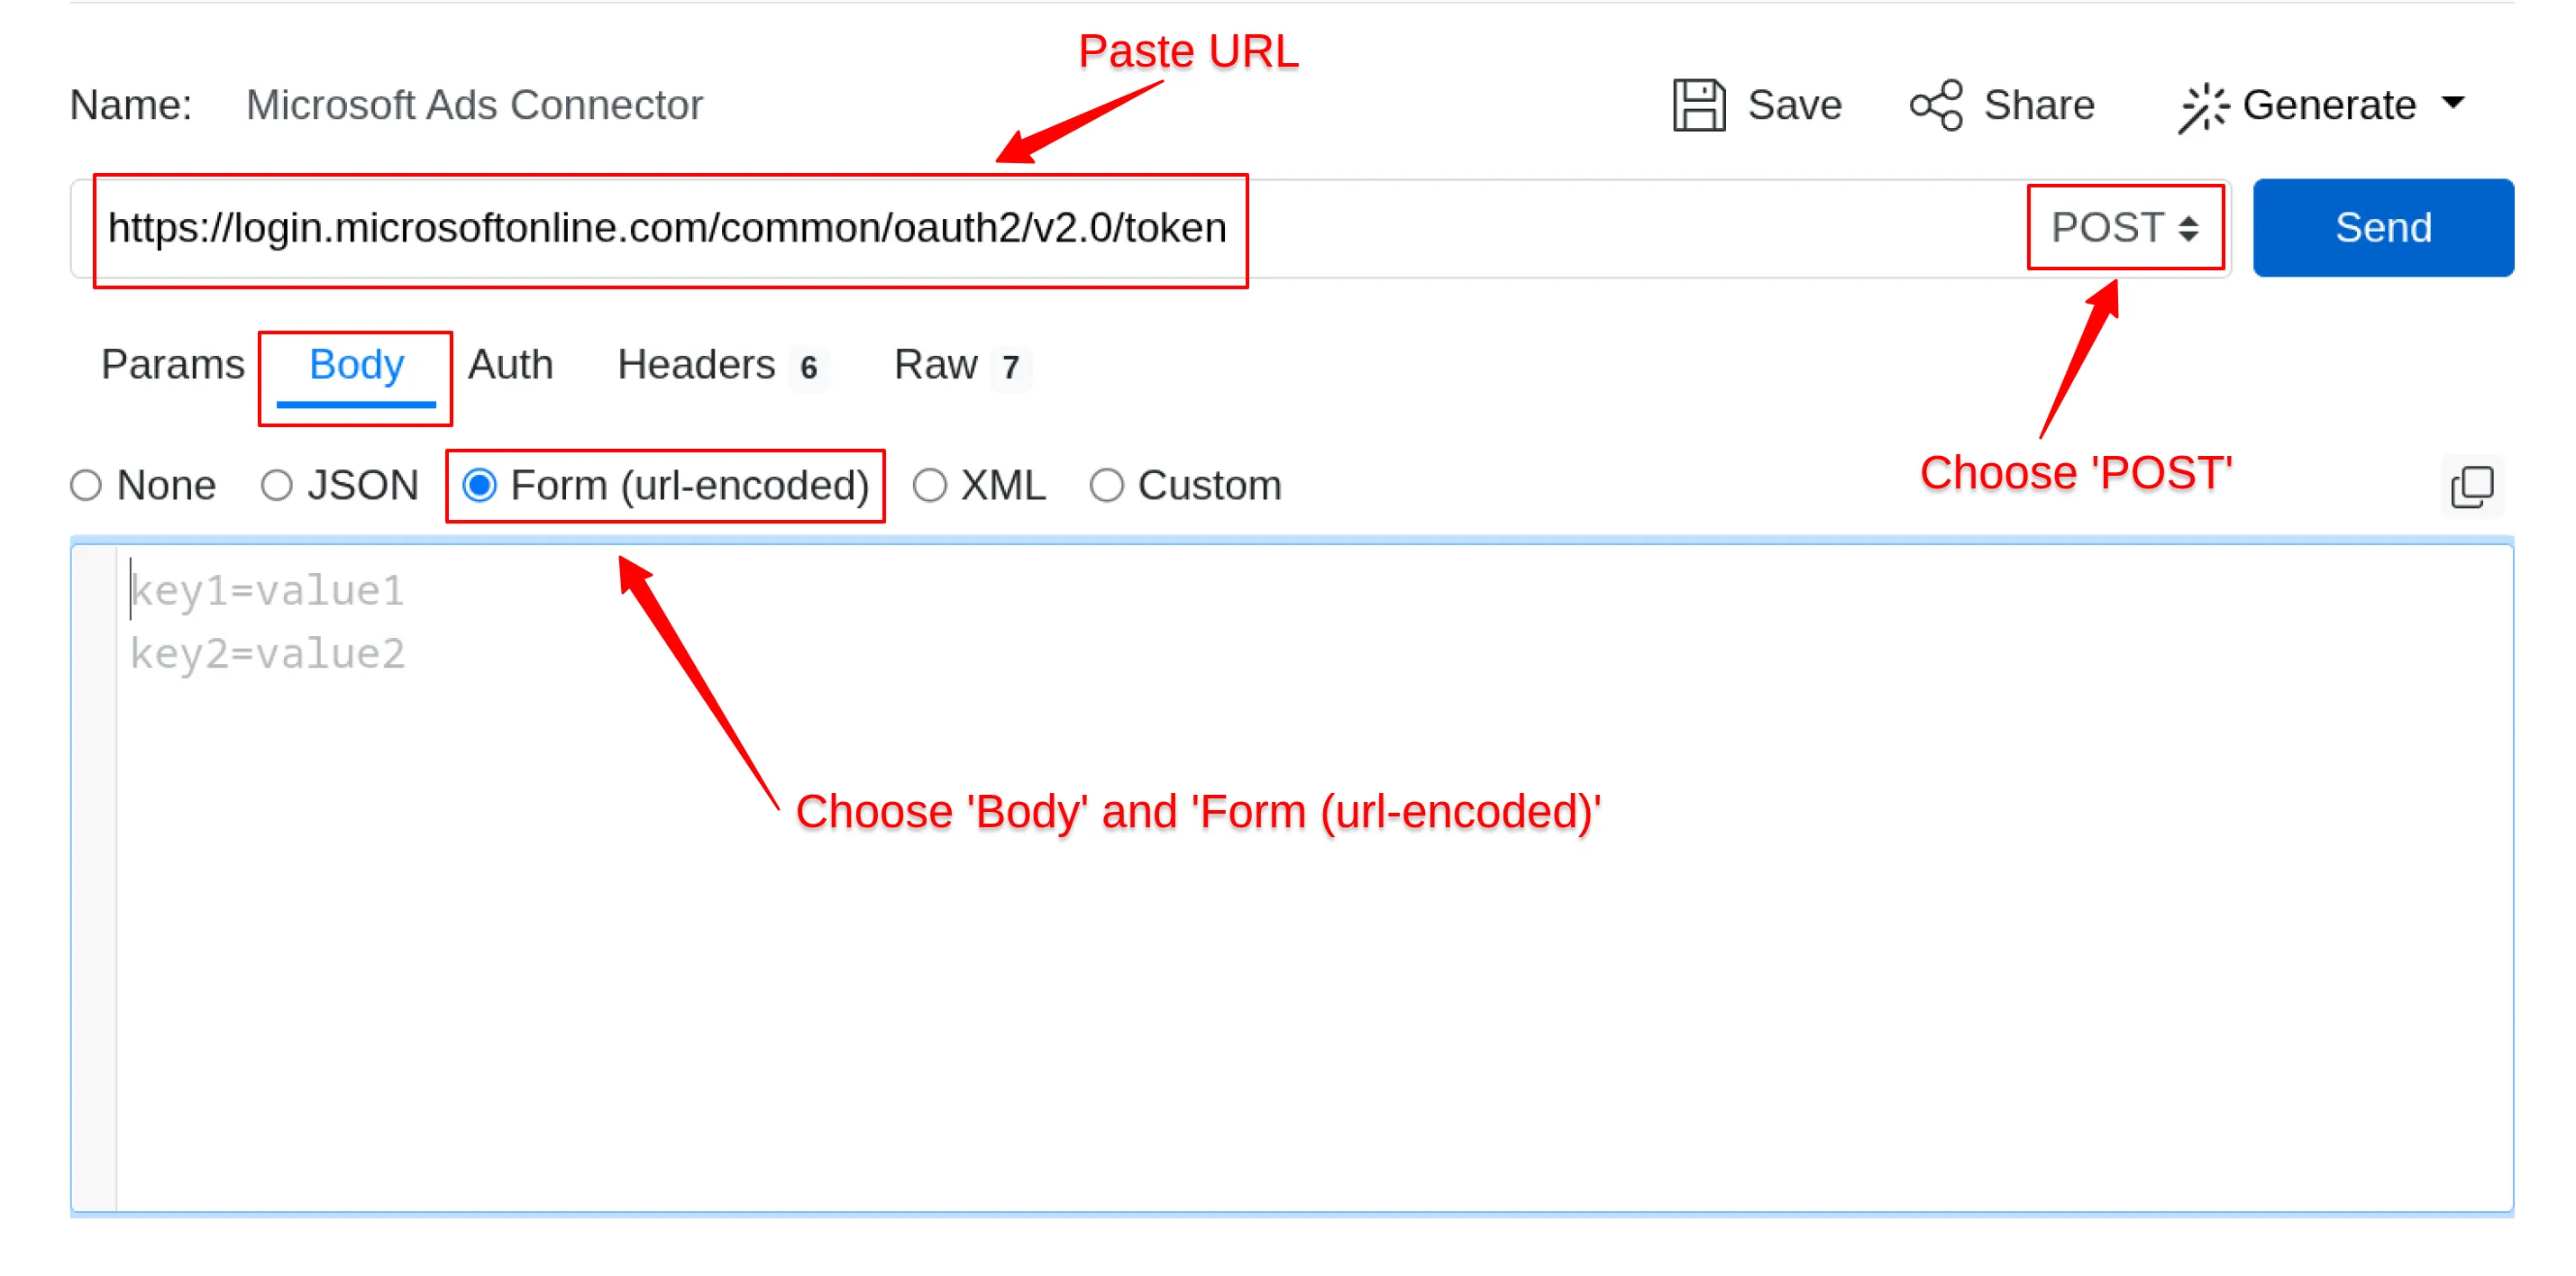Open the Headers tab showing 6 headers
Viewport: 2576px width, 1276px height.
click(x=697, y=364)
